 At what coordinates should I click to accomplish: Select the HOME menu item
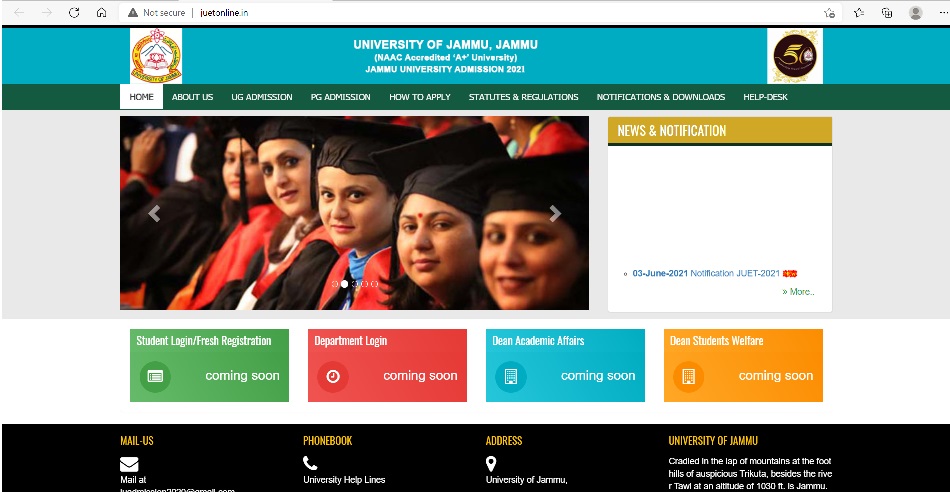click(141, 97)
